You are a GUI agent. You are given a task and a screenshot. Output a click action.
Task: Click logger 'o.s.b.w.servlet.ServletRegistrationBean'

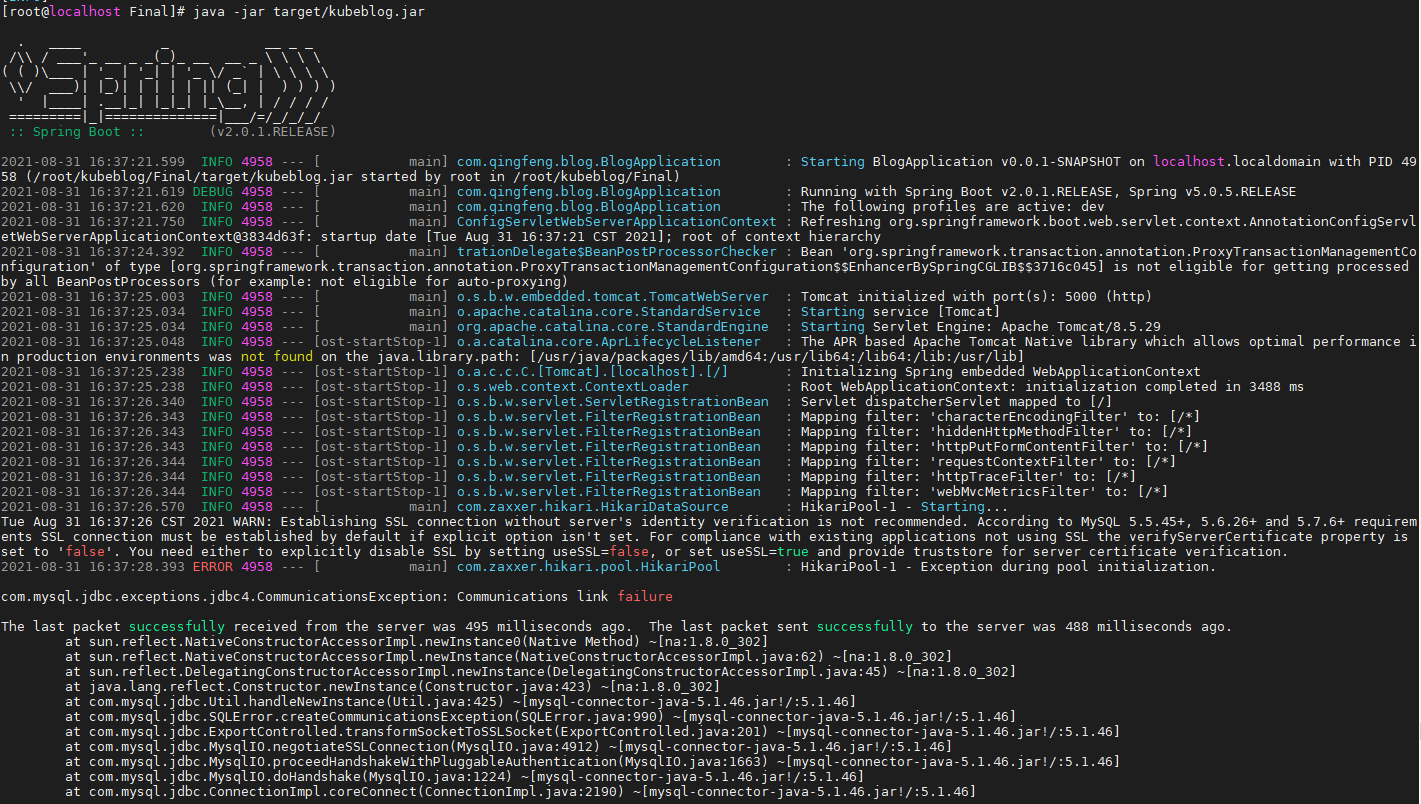(x=612, y=401)
